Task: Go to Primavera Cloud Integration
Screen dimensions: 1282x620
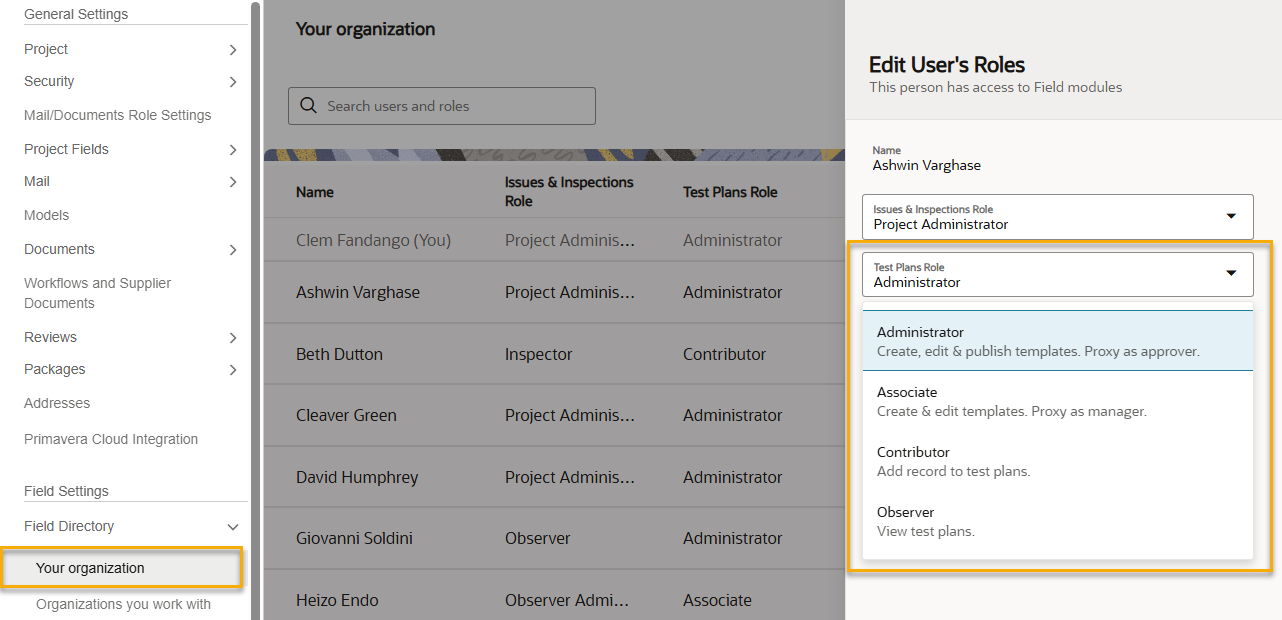Action: (x=111, y=439)
